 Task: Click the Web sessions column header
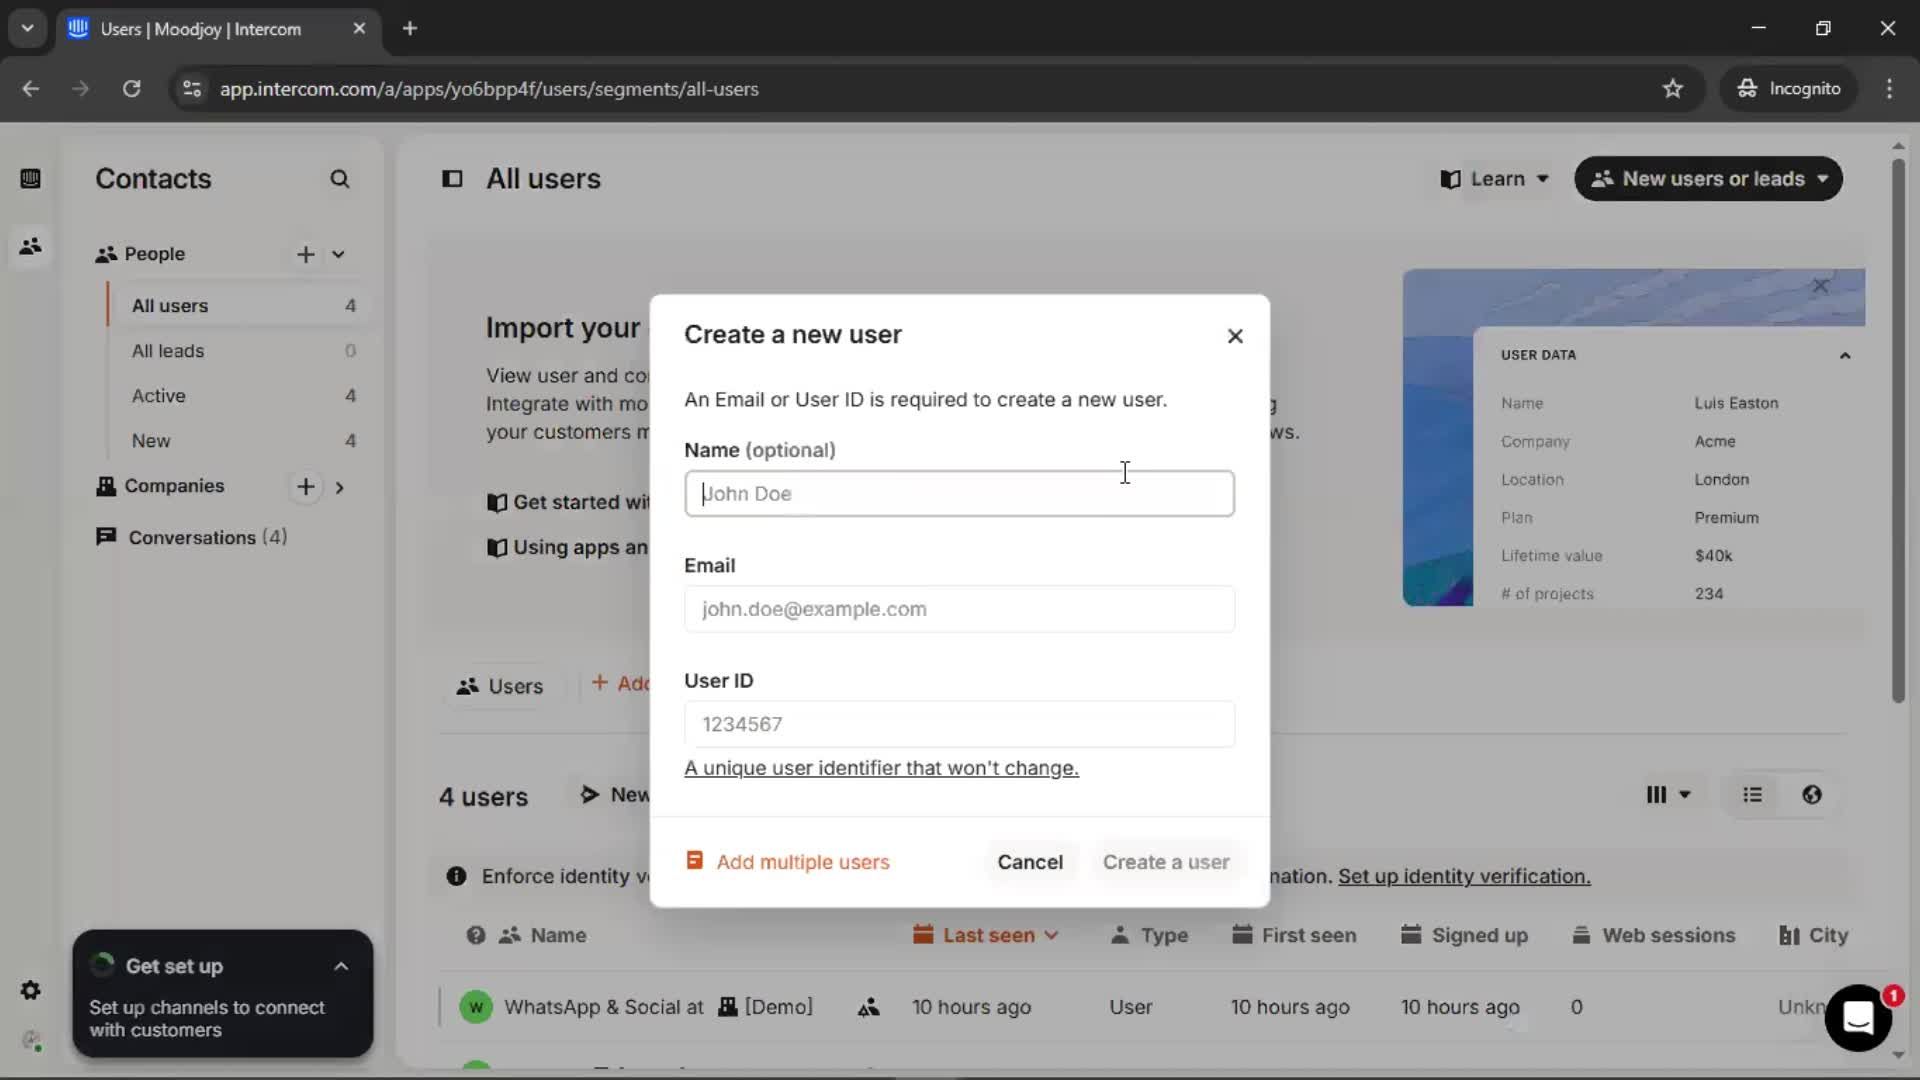(1653, 935)
